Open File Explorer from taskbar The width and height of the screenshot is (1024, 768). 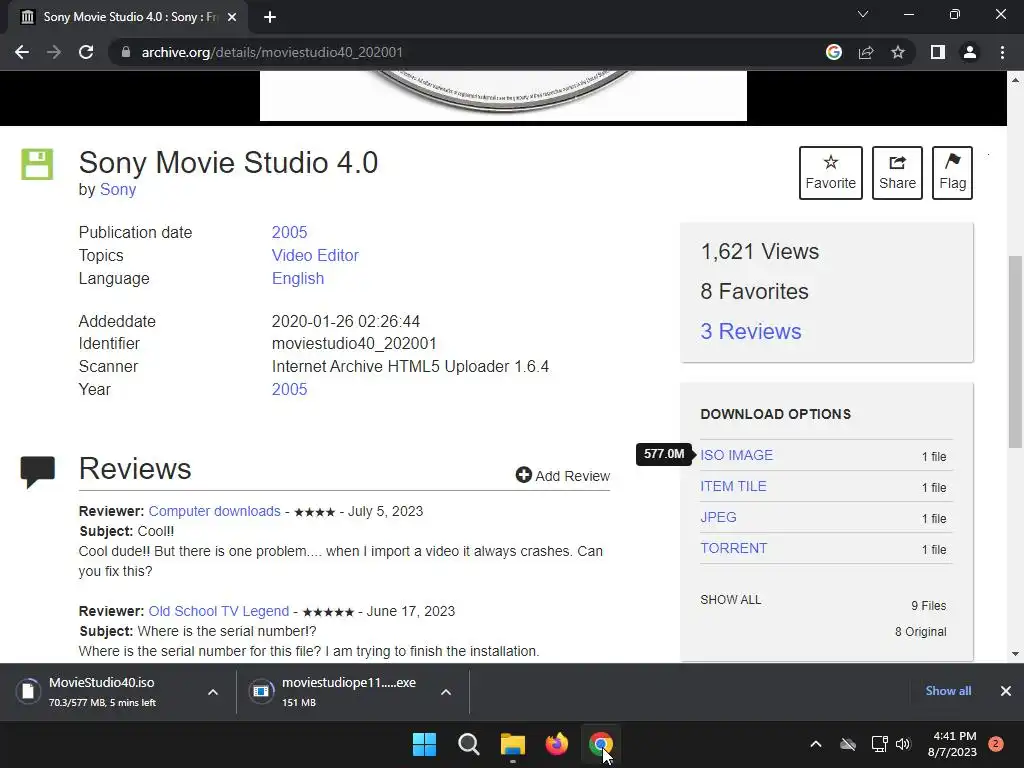513,744
